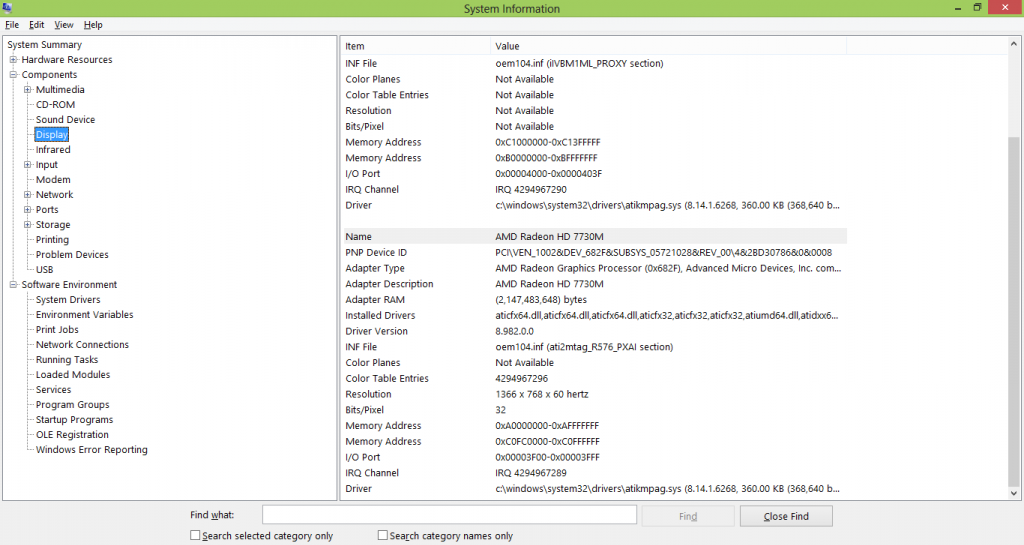The width and height of the screenshot is (1024, 545).
Task: Select the CD-ROM tree item
Action: point(56,104)
